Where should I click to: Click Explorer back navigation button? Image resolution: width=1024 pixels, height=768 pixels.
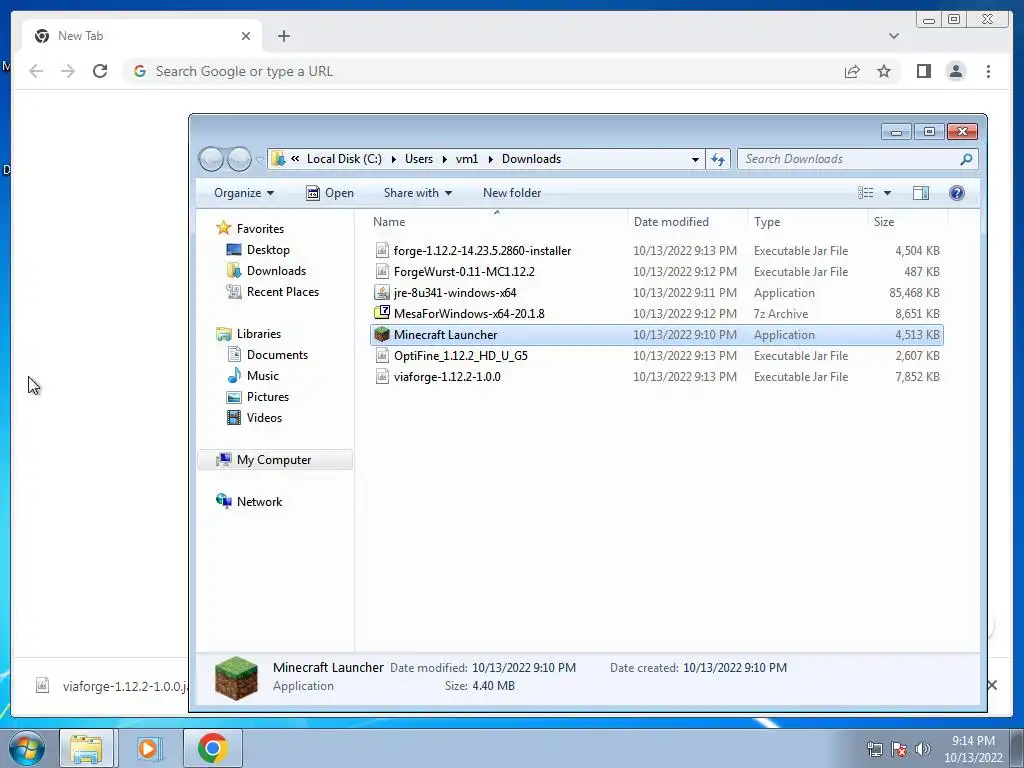click(211, 159)
